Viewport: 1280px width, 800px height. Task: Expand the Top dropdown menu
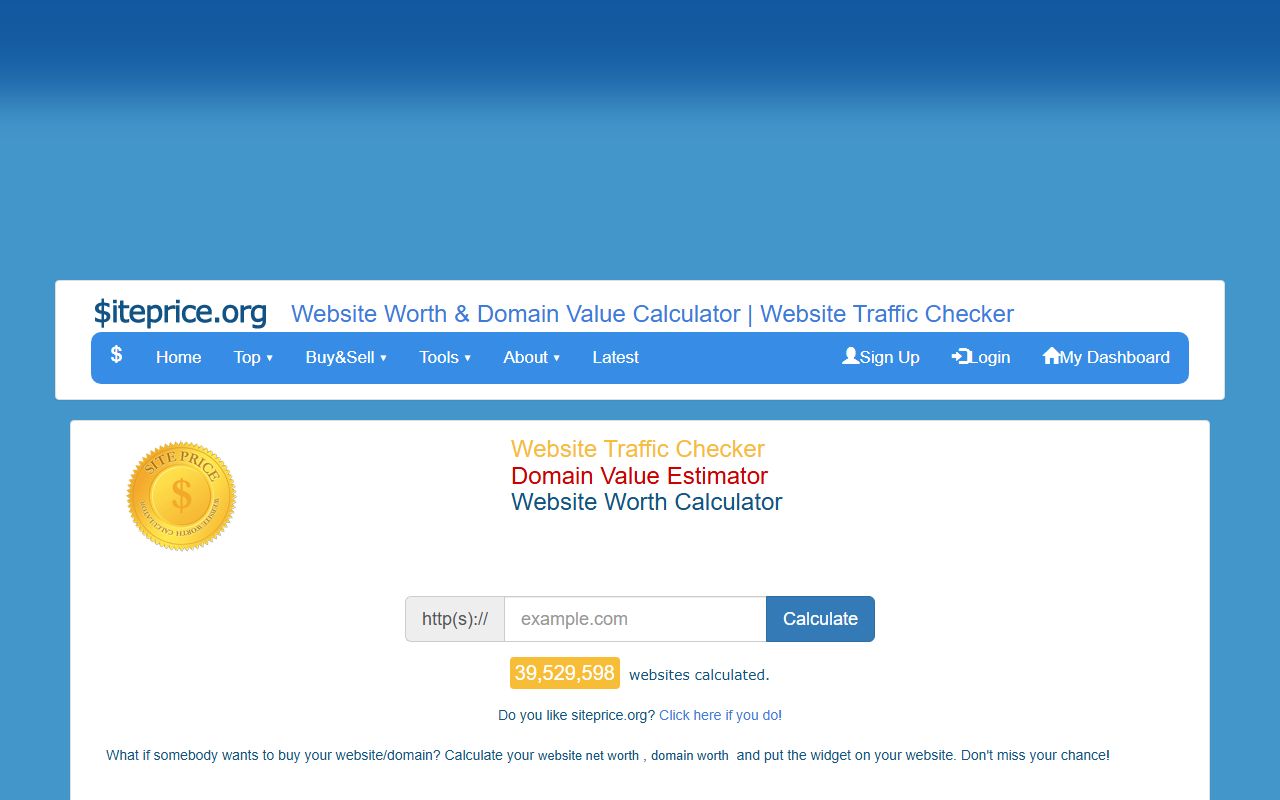pos(253,357)
